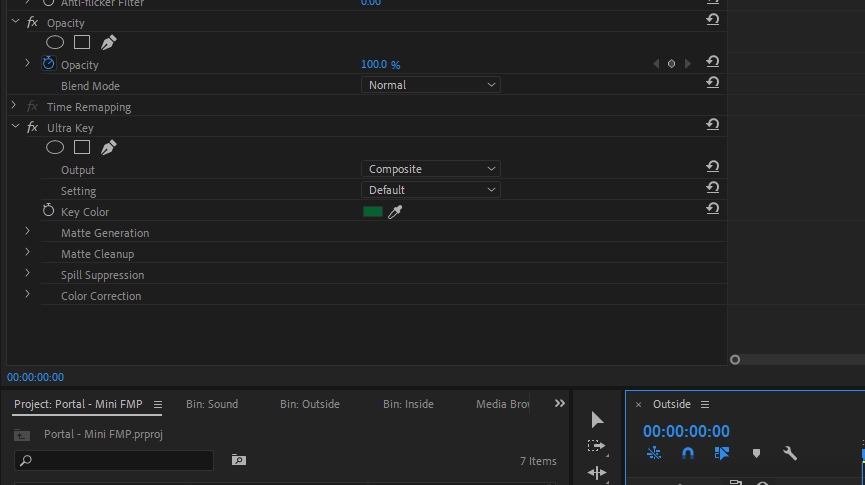Reset the Setting parameter
The height and width of the screenshot is (485, 865).
(x=713, y=188)
